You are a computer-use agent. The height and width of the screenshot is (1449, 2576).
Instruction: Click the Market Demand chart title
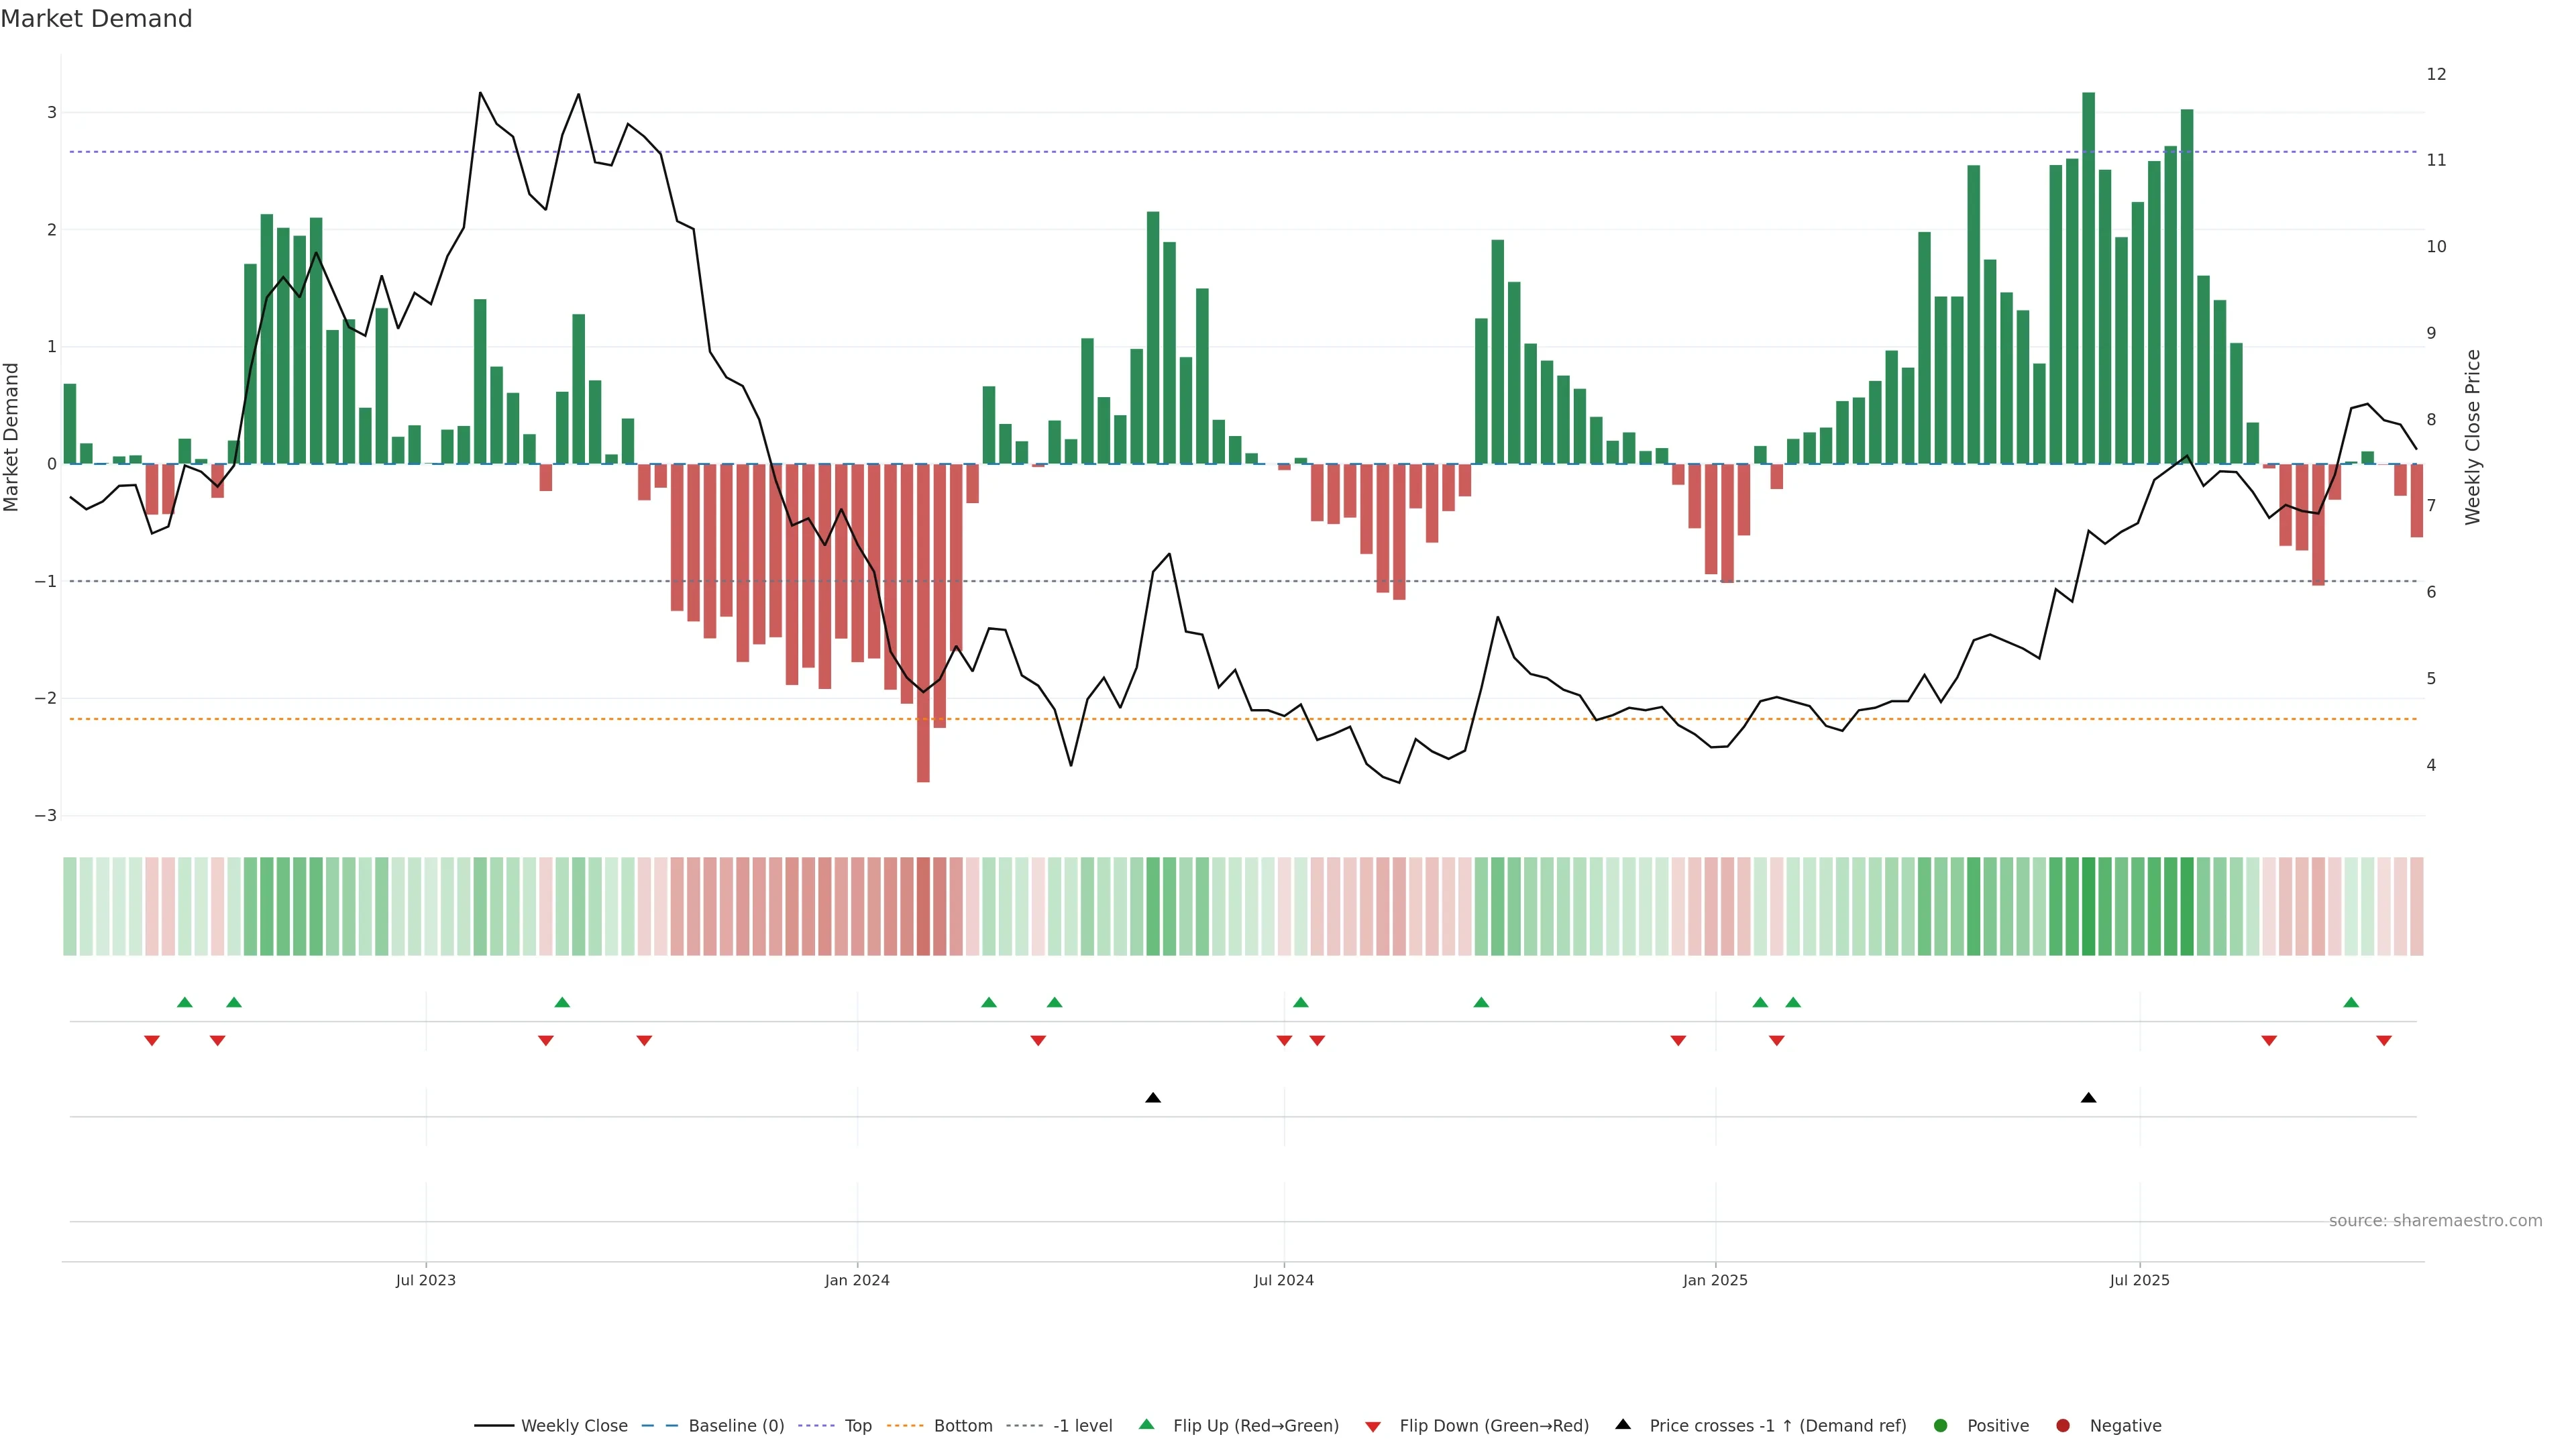coord(96,19)
